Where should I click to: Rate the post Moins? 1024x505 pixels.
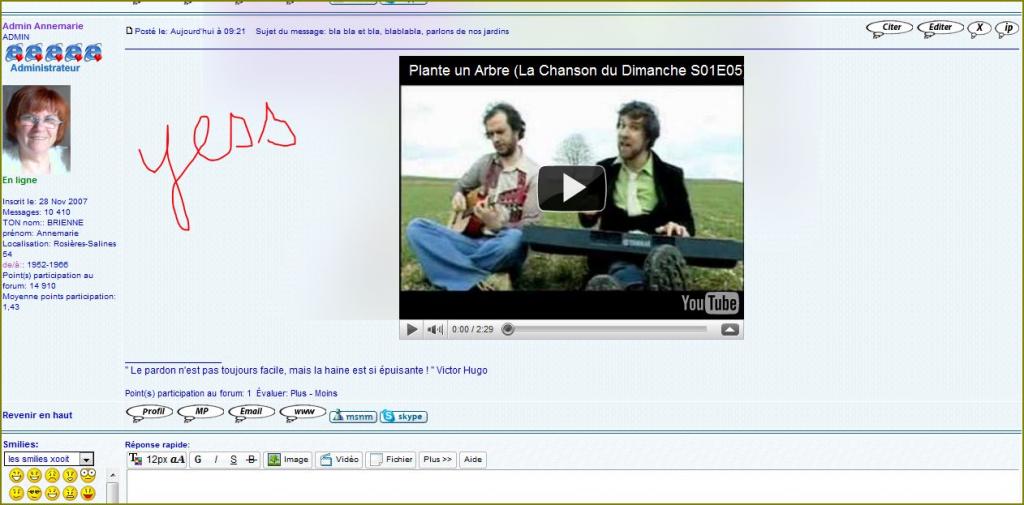point(326,393)
